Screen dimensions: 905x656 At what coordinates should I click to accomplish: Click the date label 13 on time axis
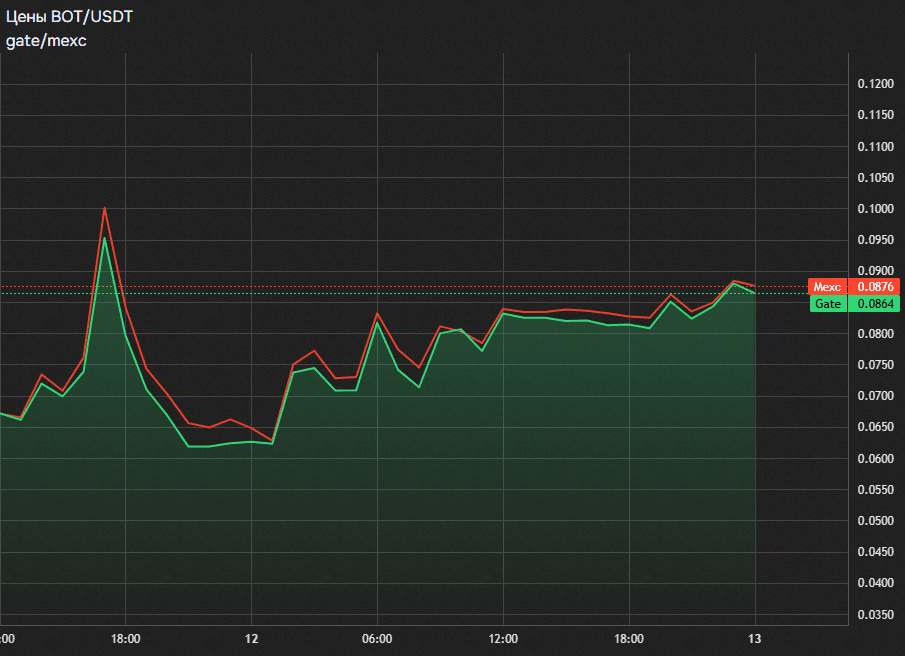(755, 639)
